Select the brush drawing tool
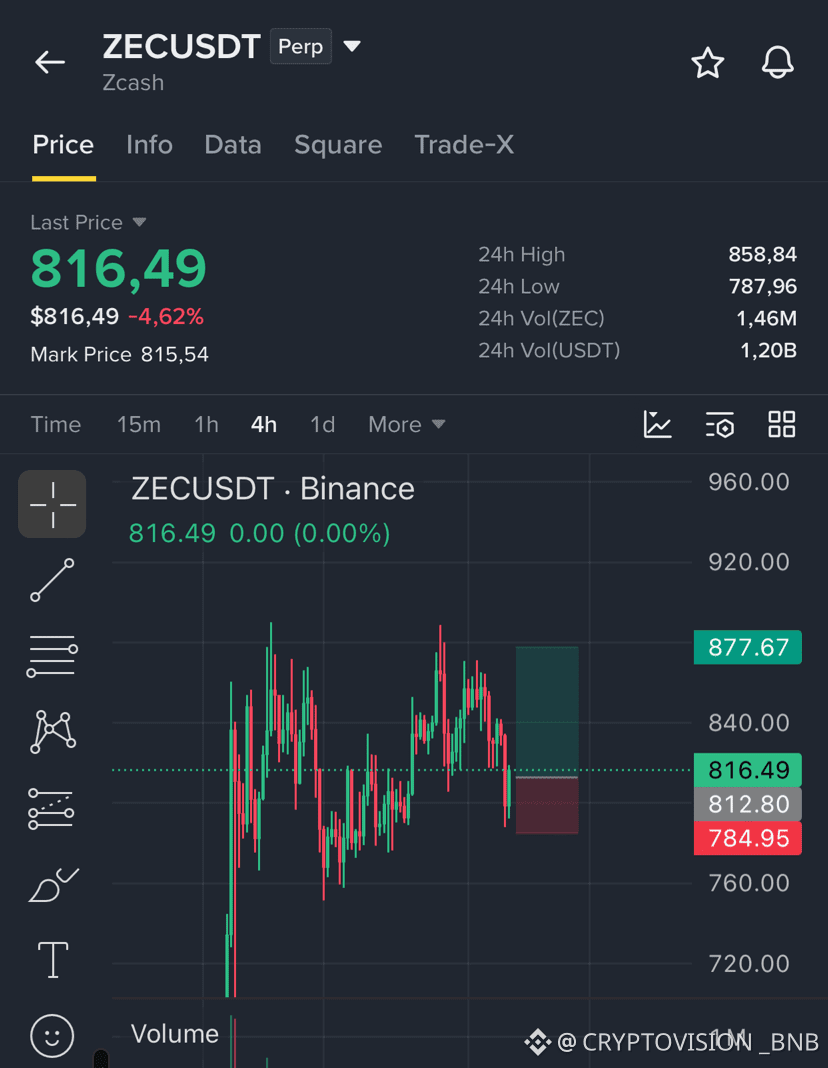The width and height of the screenshot is (828, 1068). click(54, 884)
